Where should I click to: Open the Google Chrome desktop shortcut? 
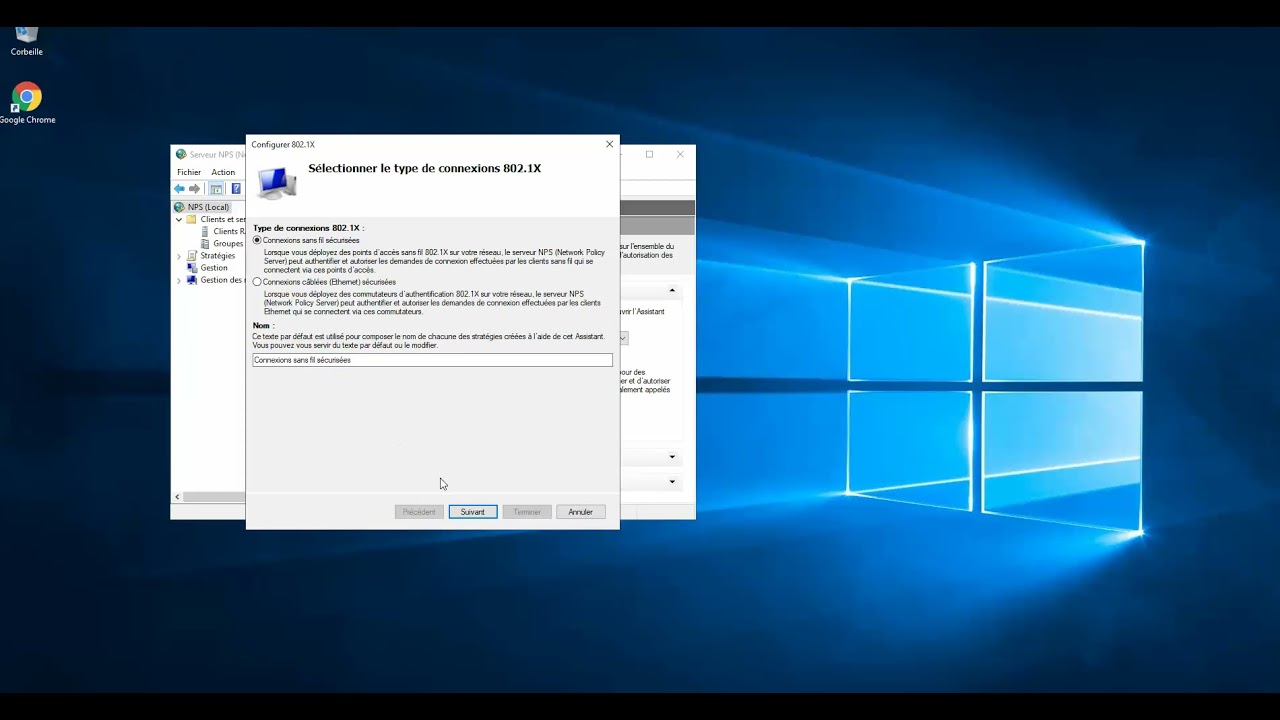point(27,103)
